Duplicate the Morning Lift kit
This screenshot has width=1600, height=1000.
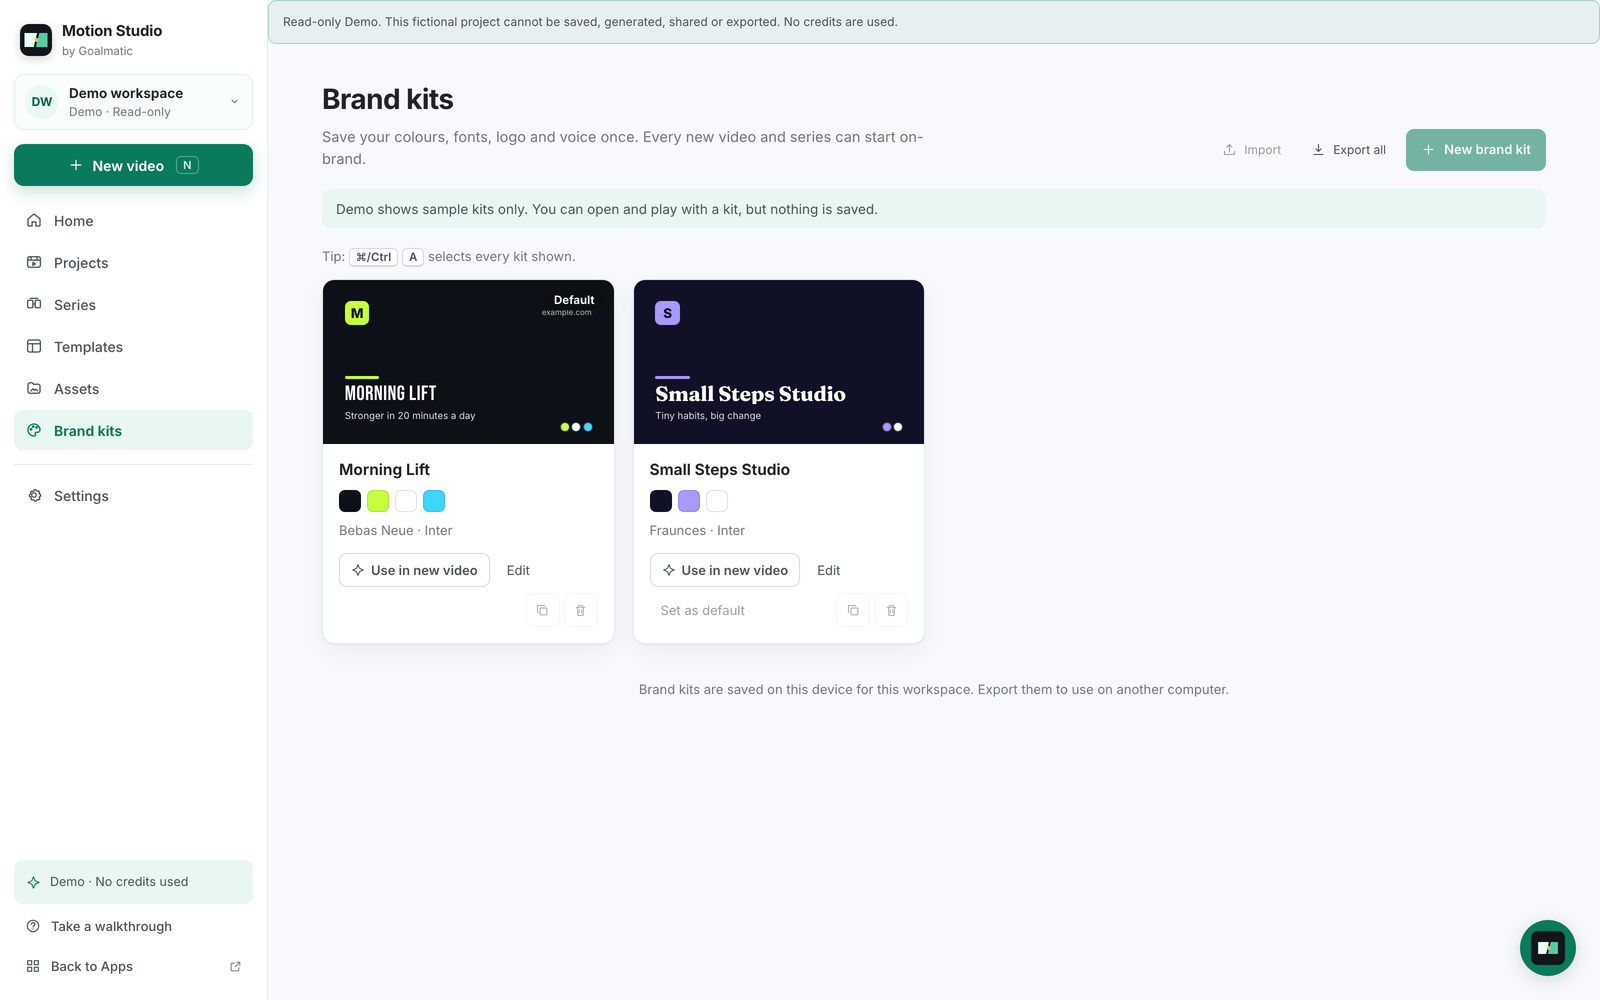[542, 610]
